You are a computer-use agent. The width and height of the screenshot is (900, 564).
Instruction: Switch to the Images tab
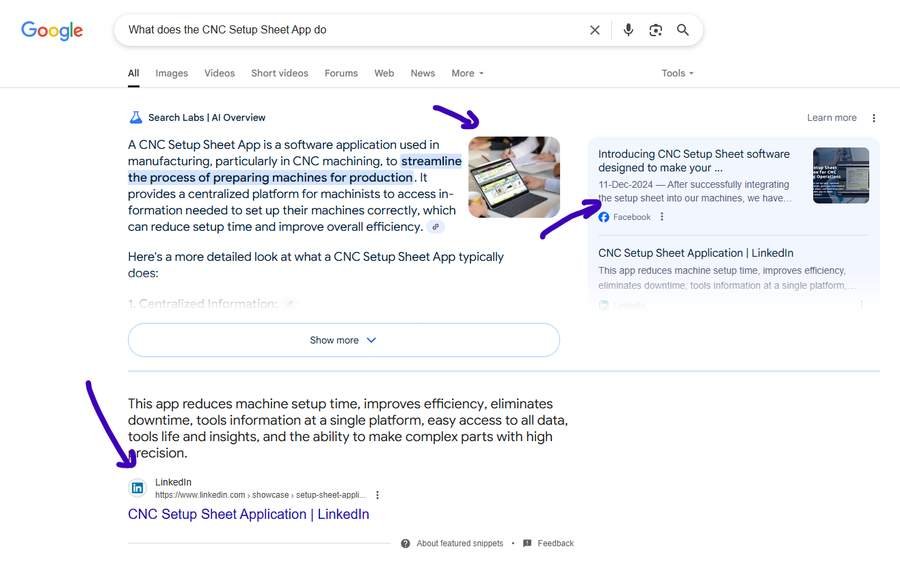click(172, 73)
